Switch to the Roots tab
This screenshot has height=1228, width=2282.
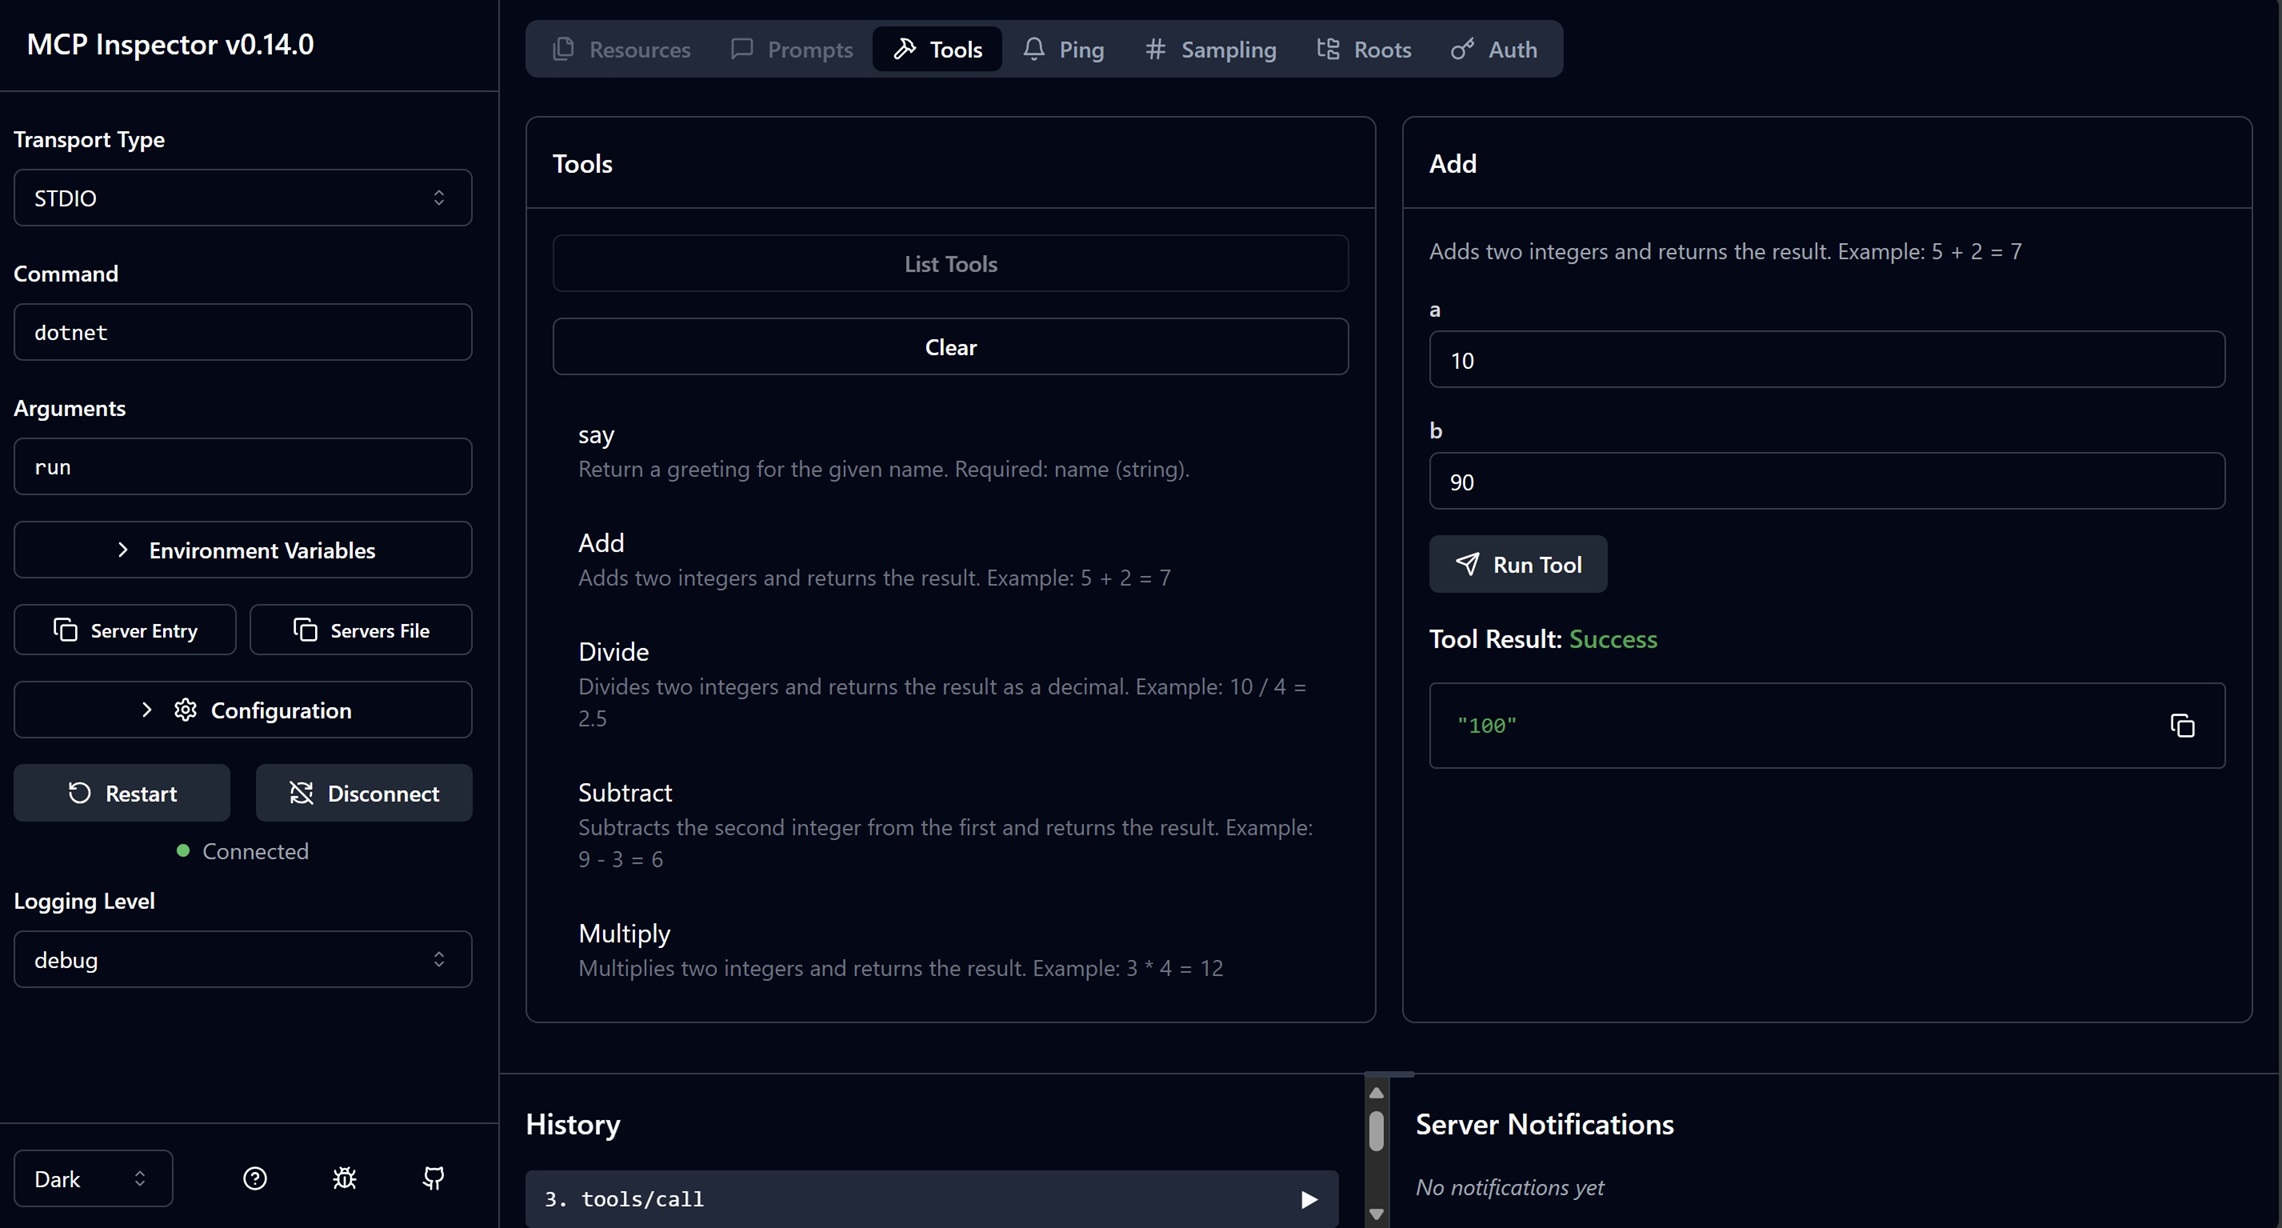[1364, 49]
